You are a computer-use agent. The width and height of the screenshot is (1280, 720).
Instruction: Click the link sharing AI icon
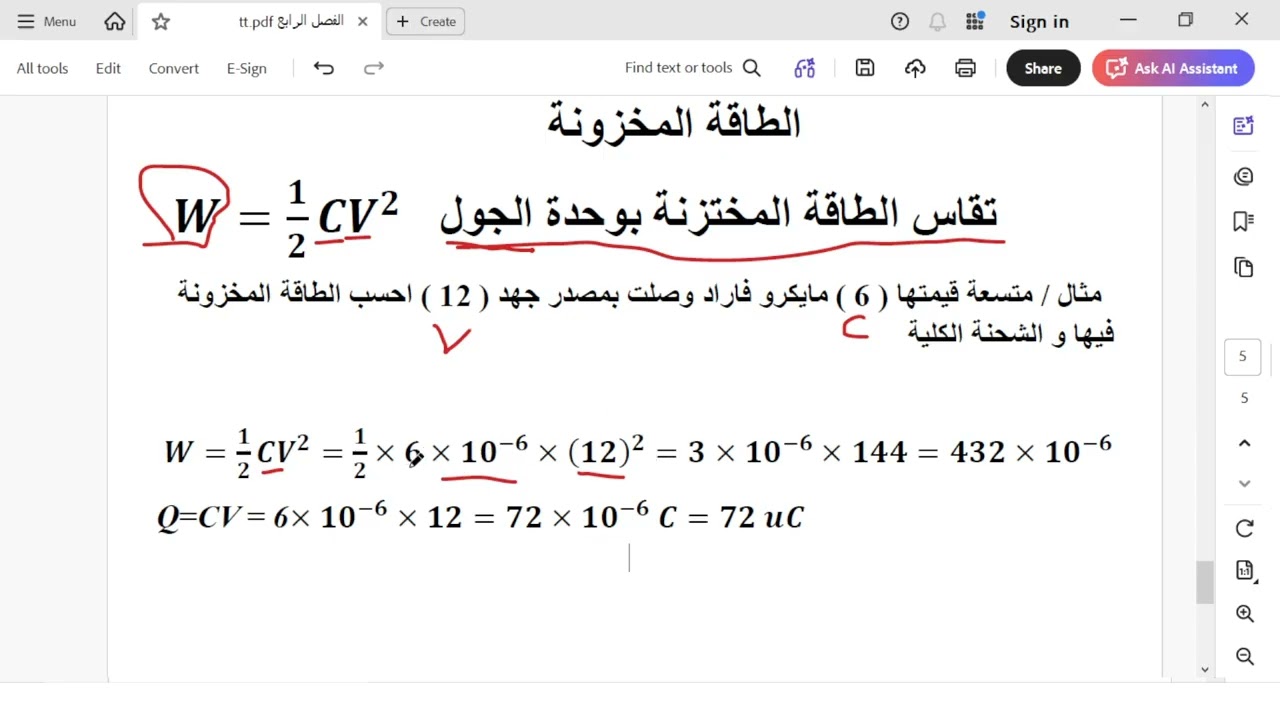[805, 68]
